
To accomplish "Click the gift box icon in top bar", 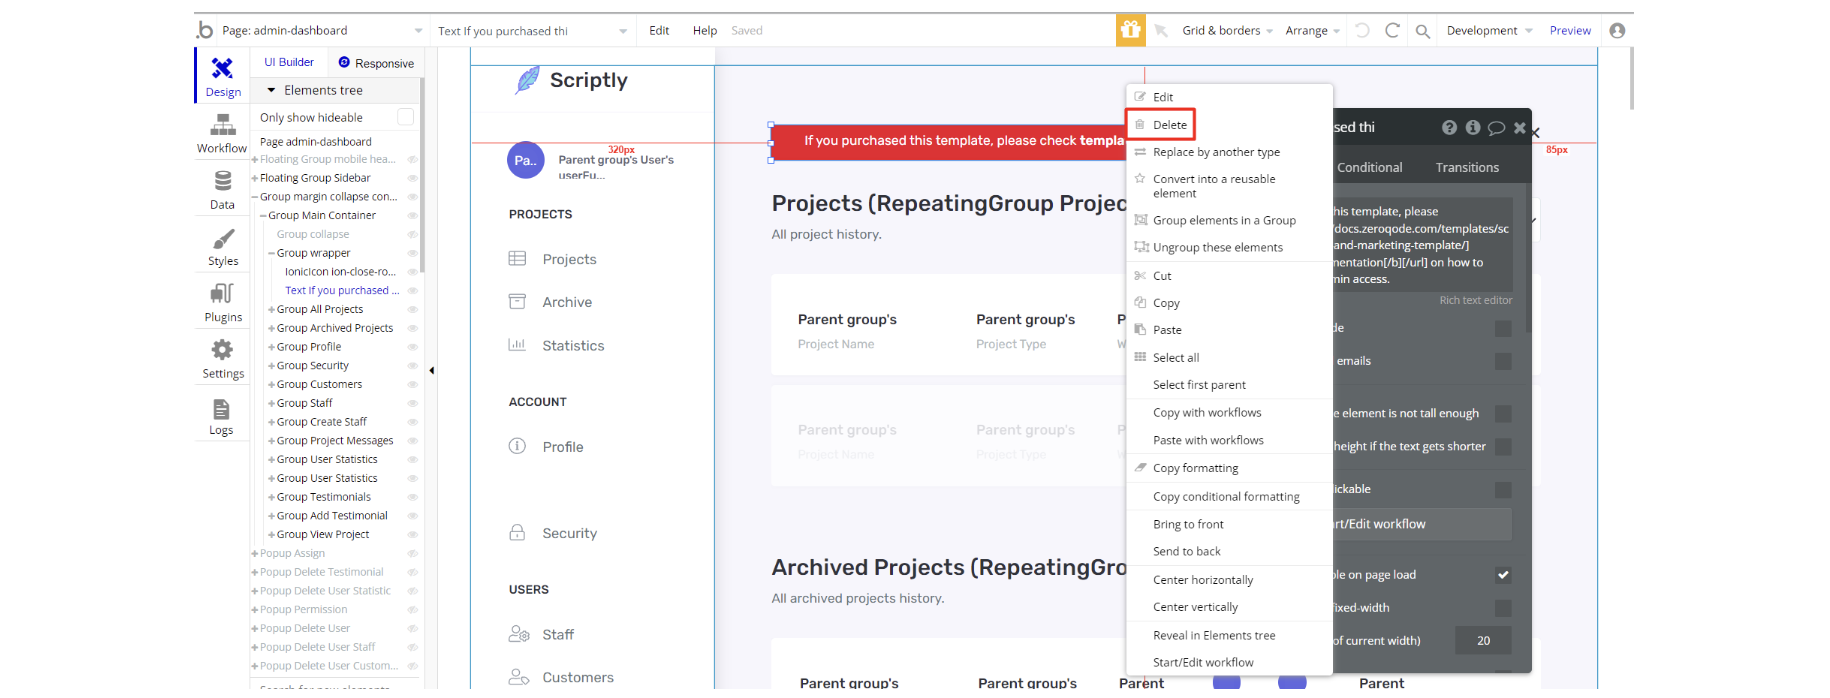I will tap(1130, 30).
